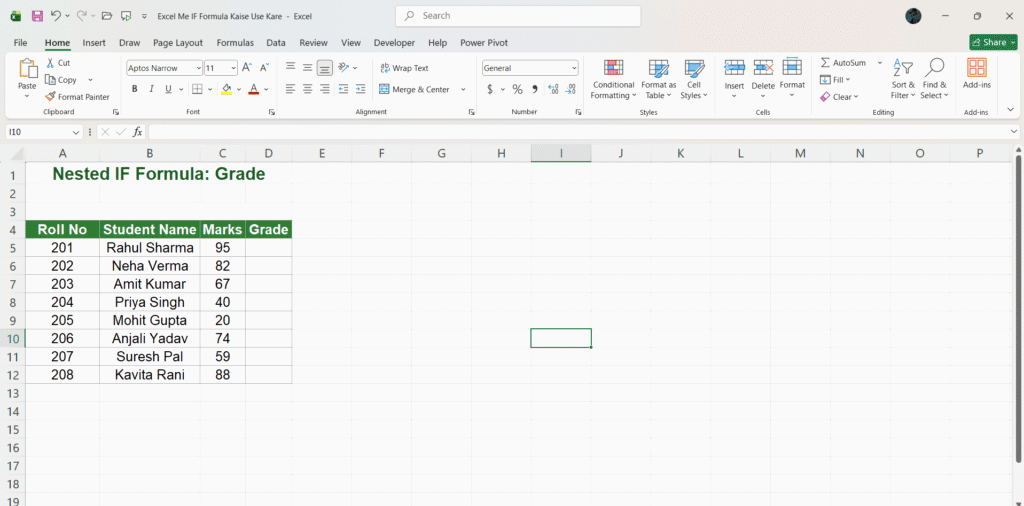Open the Add-ins icon
The image size is (1024, 506).
[977, 68]
